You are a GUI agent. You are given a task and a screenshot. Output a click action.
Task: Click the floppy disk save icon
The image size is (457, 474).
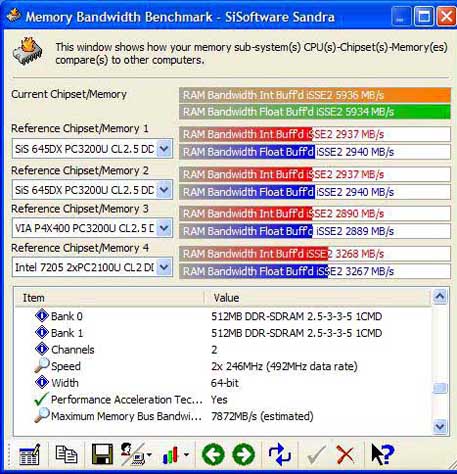[x=102, y=454]
